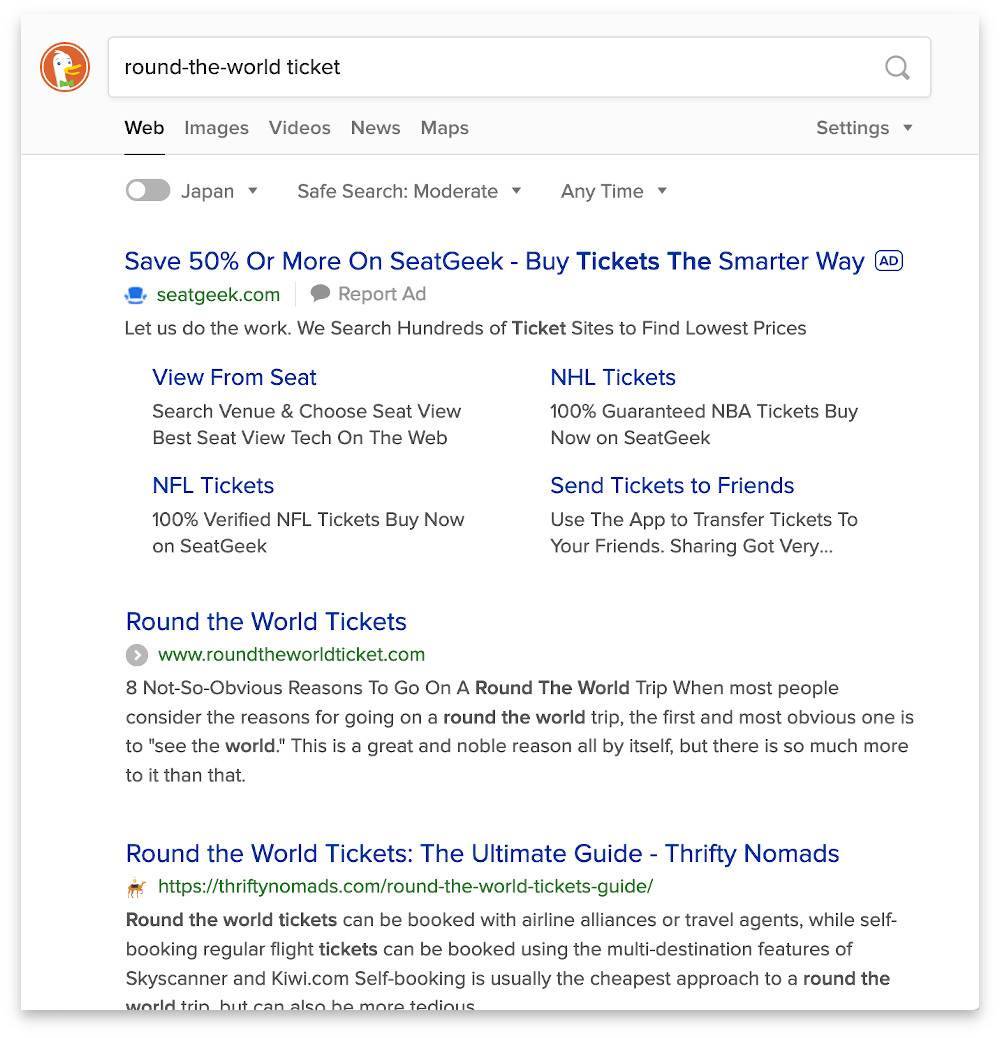Screen dimensions: 1000x1038
Task: Open the Maps tab
Action: click(x=444, y=128)
